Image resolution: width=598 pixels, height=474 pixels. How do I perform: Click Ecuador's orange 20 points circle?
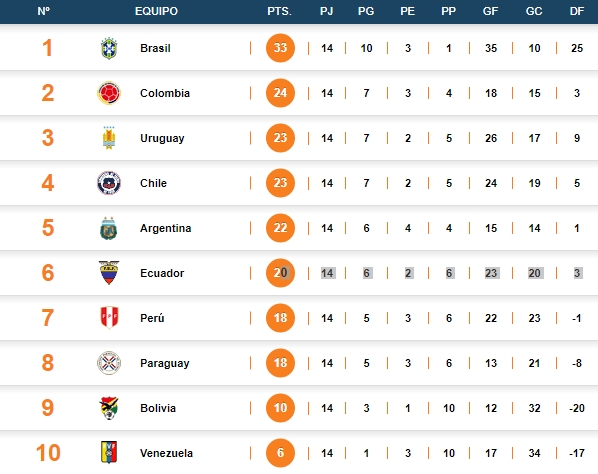coord(280,273)
